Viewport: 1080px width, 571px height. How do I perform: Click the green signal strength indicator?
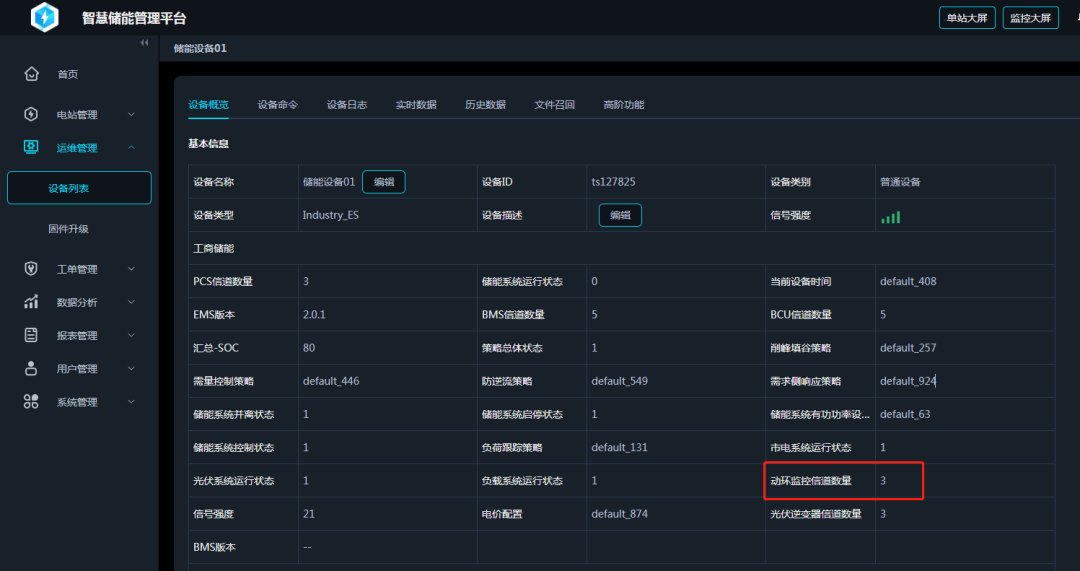pos(890,216)
